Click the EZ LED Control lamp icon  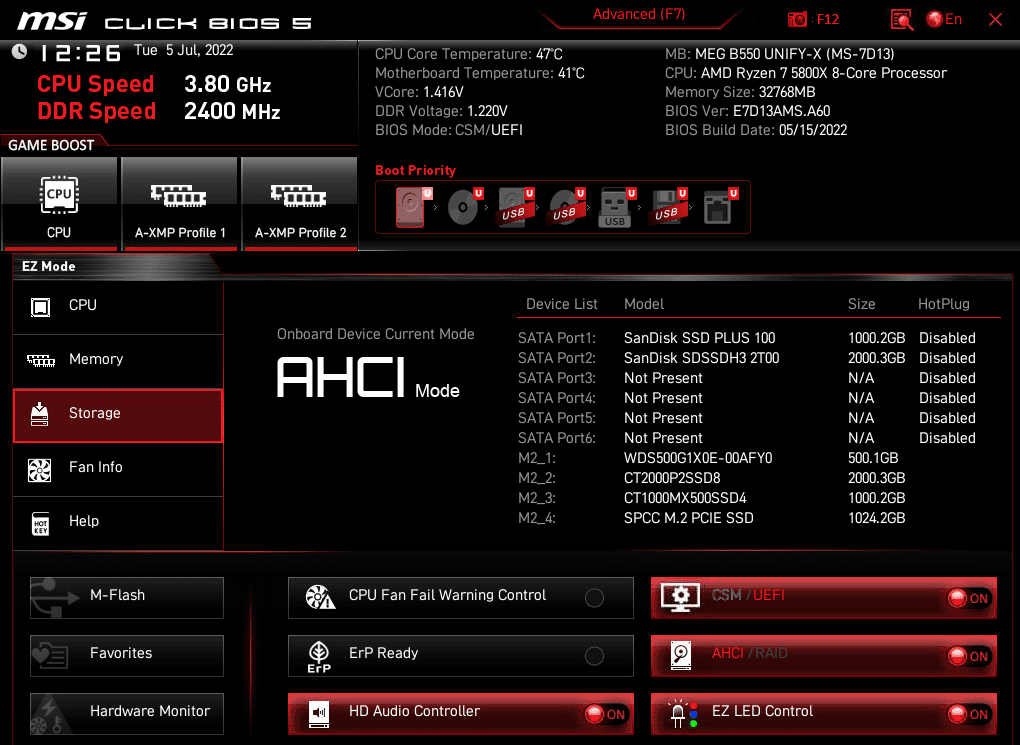684,714
